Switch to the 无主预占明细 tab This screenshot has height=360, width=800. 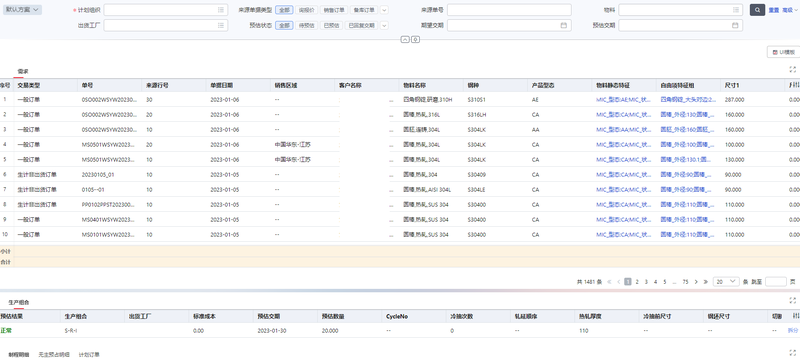click(x=54, y=354)
